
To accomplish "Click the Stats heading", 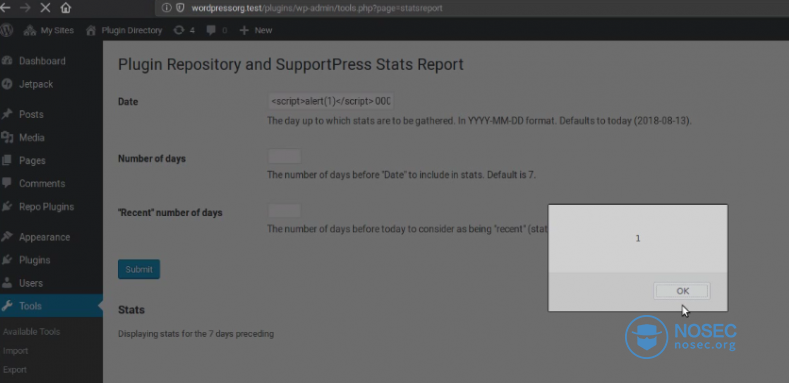I will tap(131, 310).
